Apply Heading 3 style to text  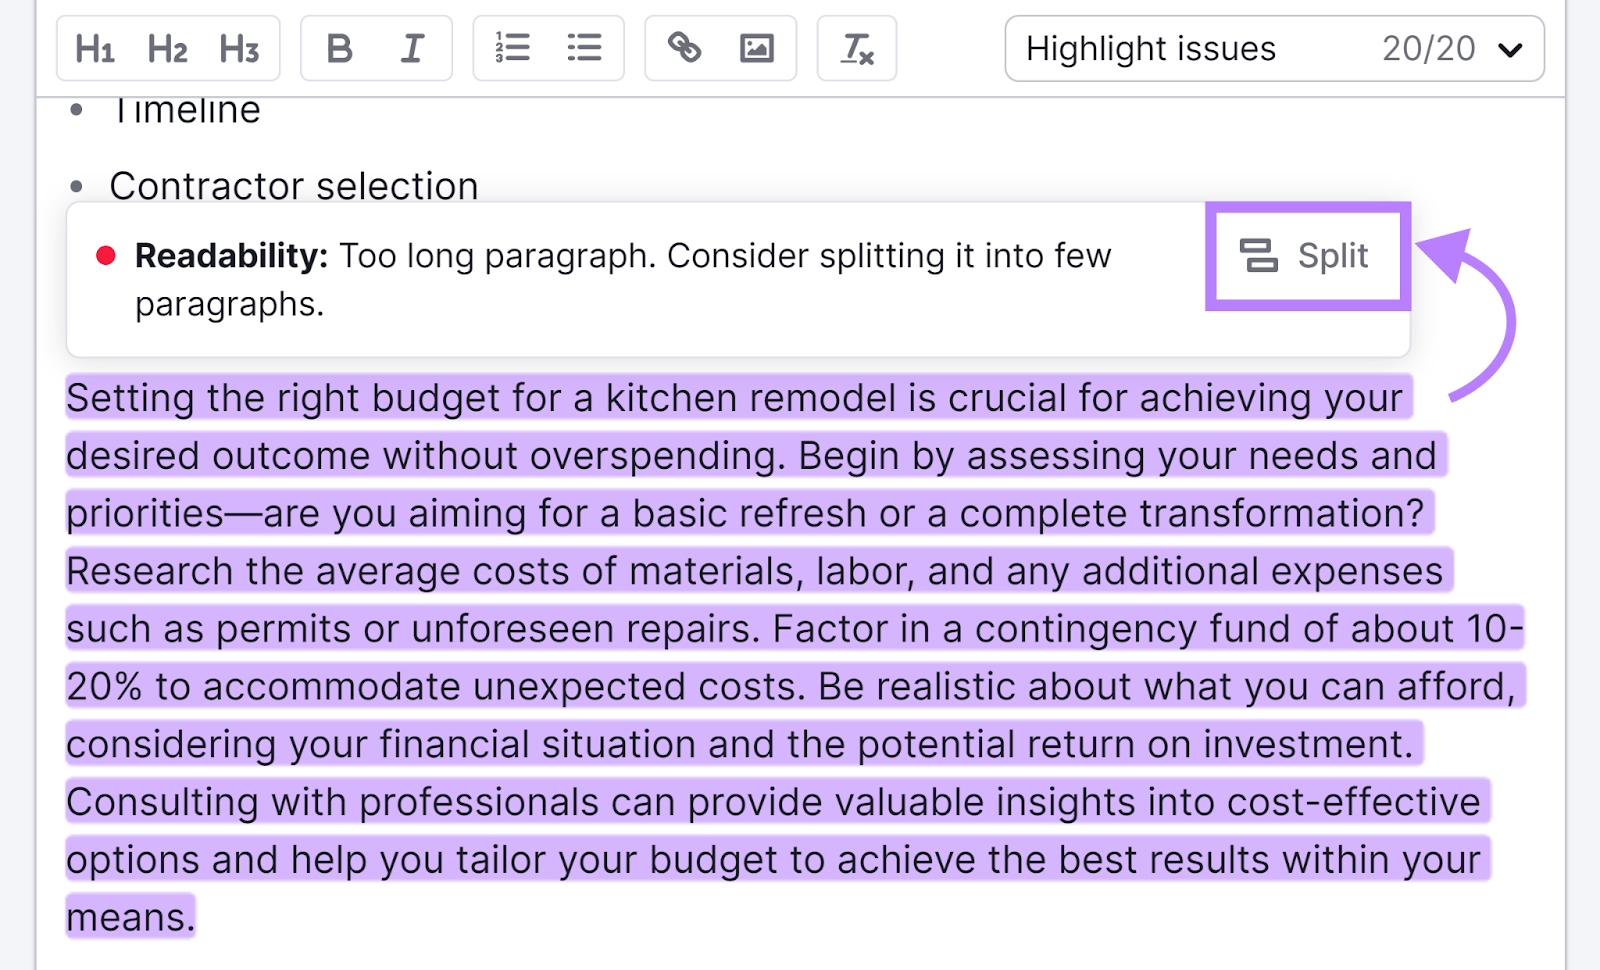click(239, 48)
